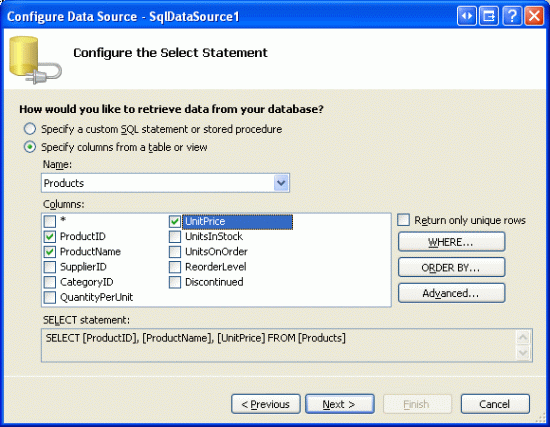Check the Discontinued column checkbox
Screen dimensions: 550x427
point(175,282)
